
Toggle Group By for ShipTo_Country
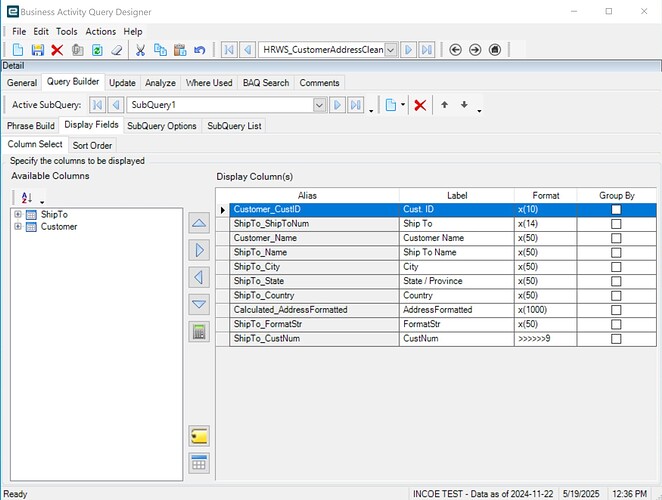(x=616, y=296)
